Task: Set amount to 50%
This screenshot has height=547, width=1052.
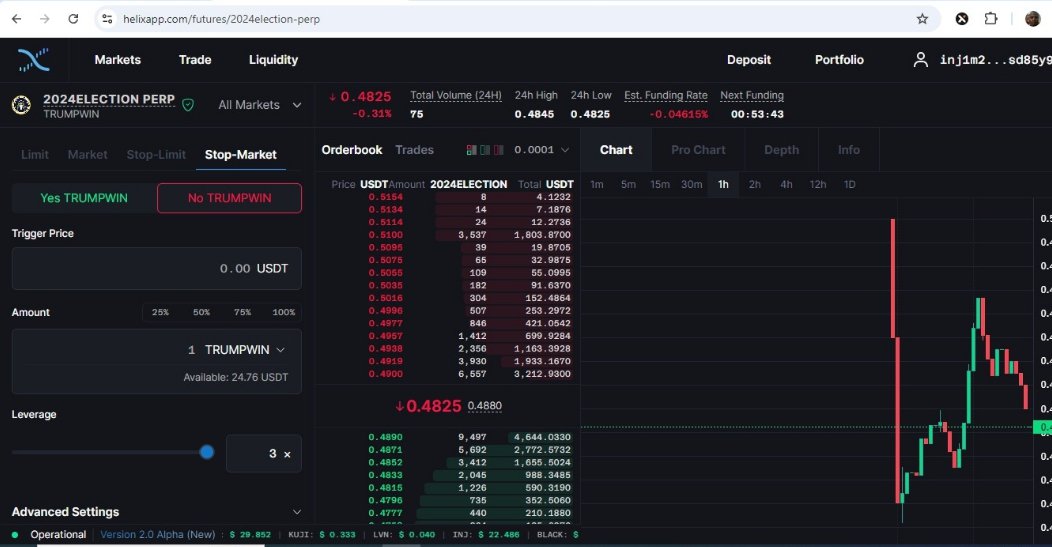Action: point(201,312)
